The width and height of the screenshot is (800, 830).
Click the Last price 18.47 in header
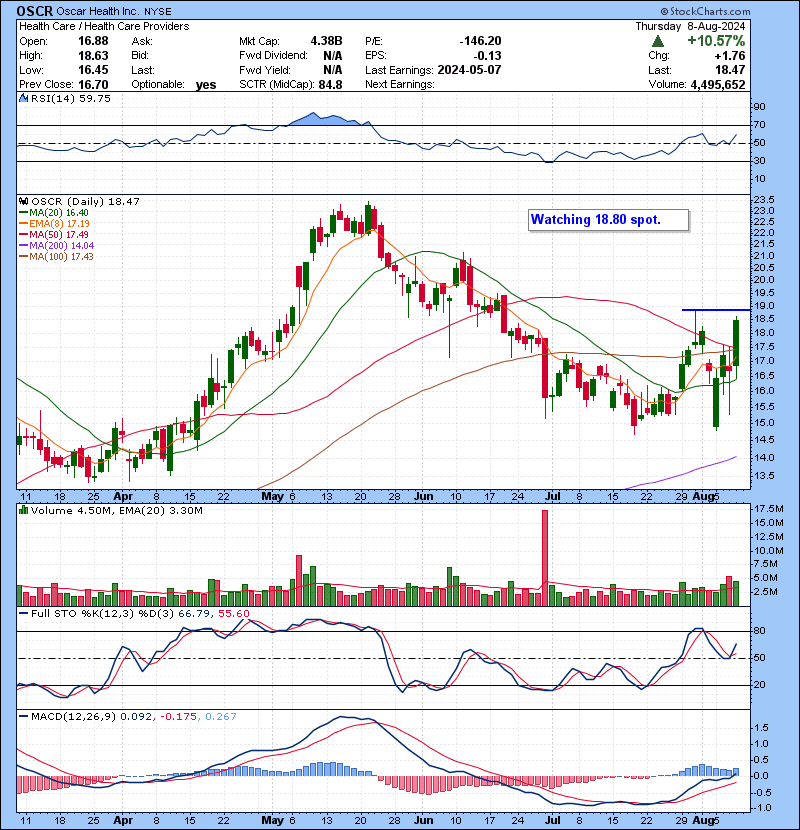732,70
